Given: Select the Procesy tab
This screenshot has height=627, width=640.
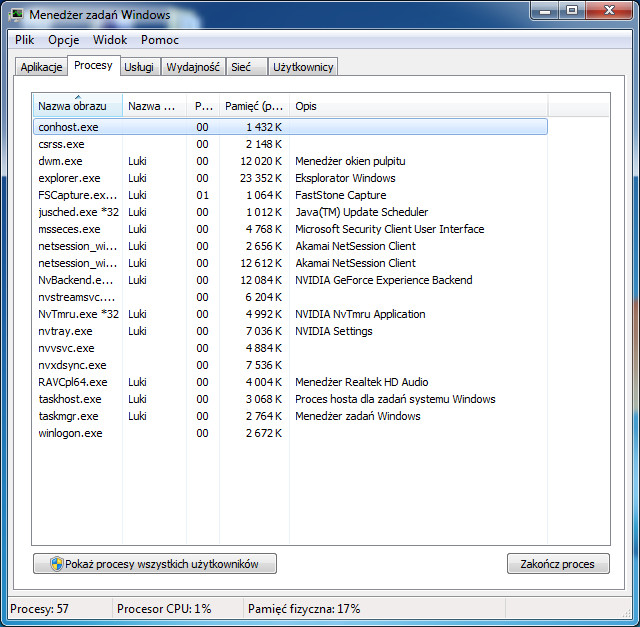Looking at the screenshot, I should (x=93, y=65).
